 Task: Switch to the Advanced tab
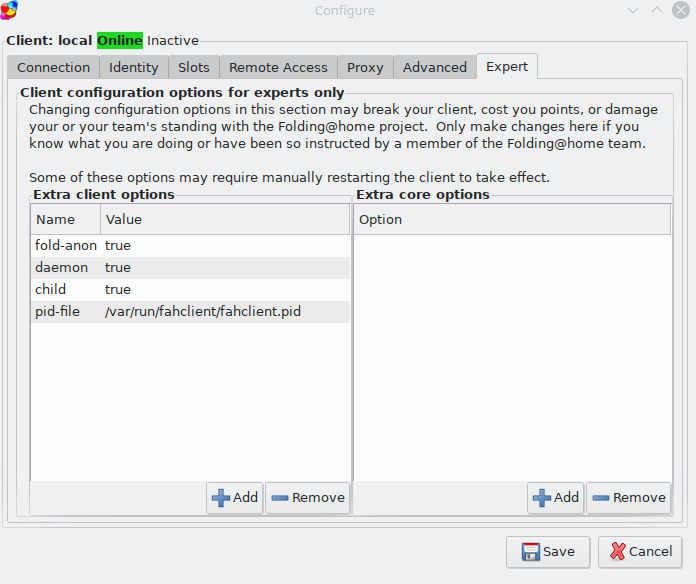pos(435,67)
